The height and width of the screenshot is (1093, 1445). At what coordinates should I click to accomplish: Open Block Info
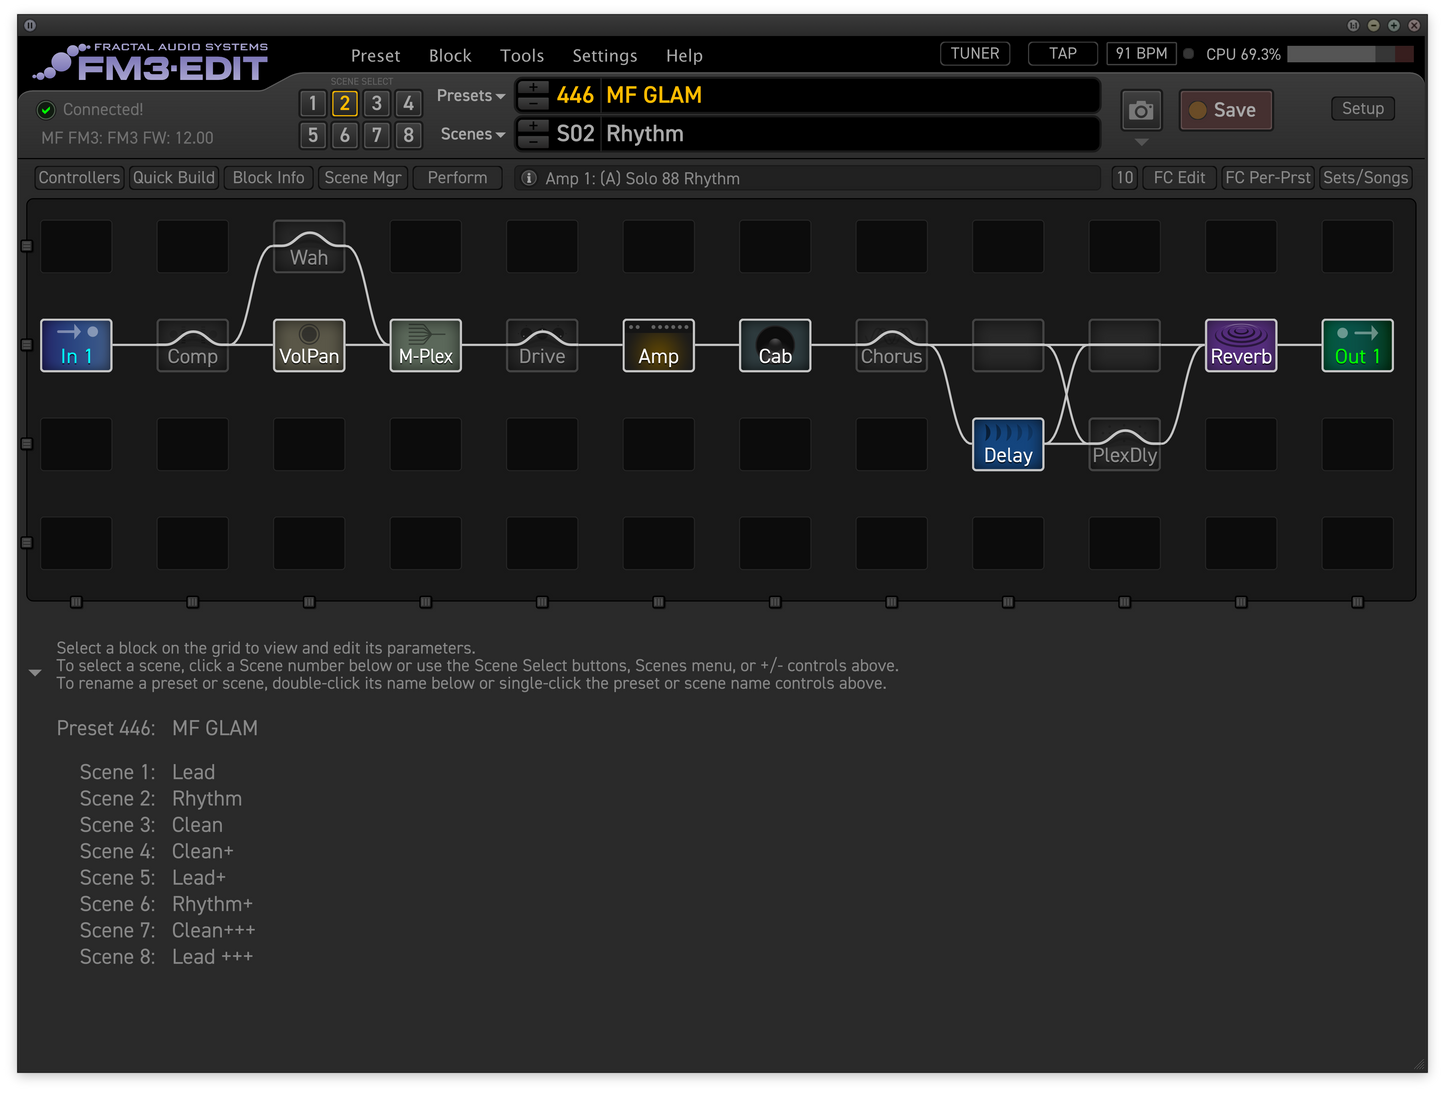[268, 178]
